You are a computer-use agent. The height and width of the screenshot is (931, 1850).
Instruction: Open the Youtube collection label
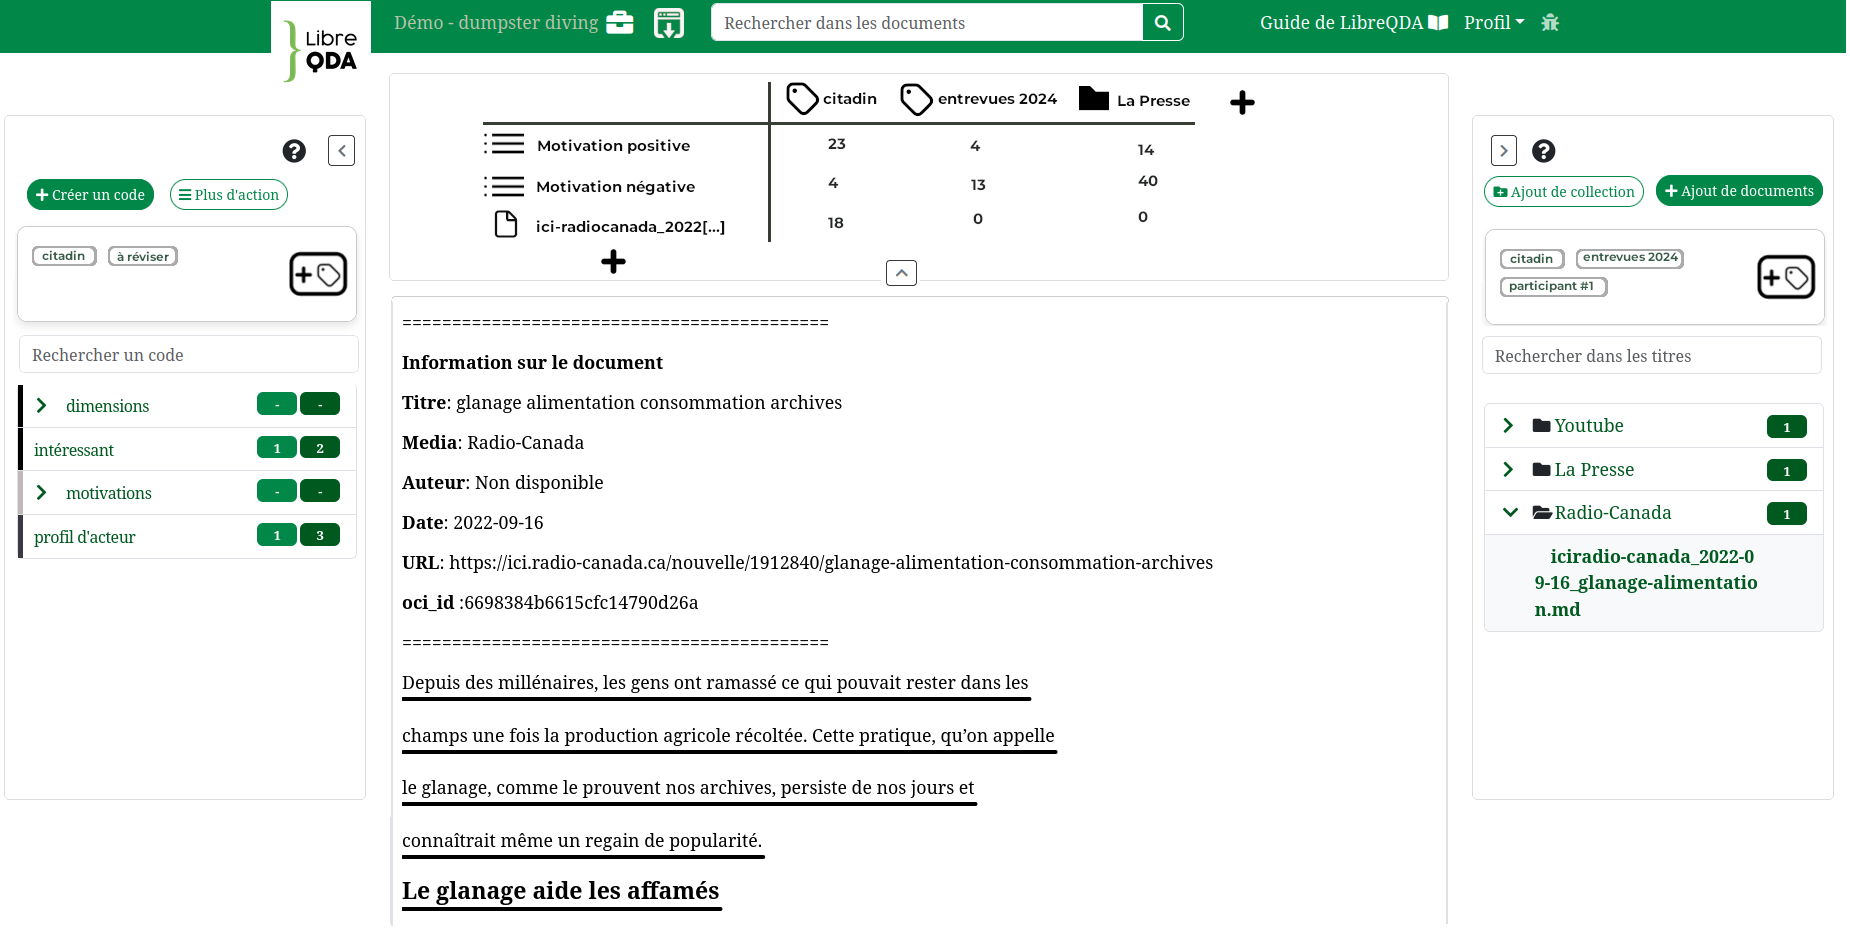[x=1589, y=426]
